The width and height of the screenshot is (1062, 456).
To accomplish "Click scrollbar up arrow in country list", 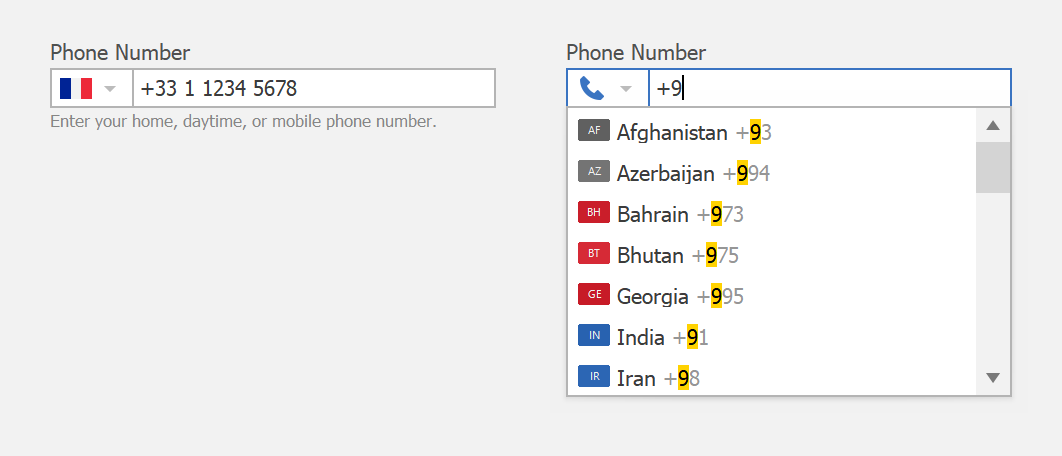I will (x=993, y=125).
